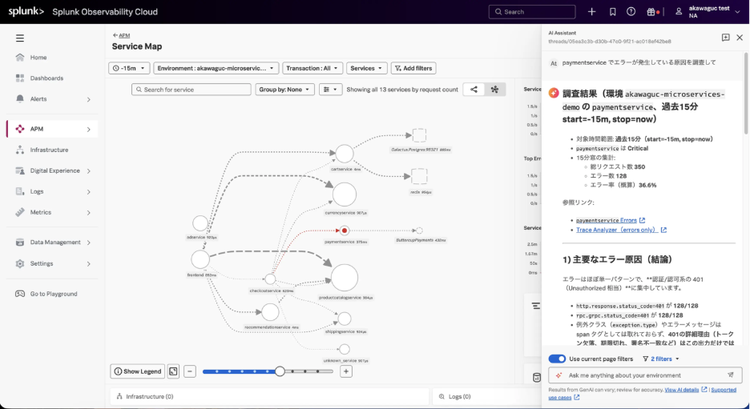The height and width of the screenshot is (409, 750).
Task: Toggle Use current page filters switch
Action: (557, 359)
